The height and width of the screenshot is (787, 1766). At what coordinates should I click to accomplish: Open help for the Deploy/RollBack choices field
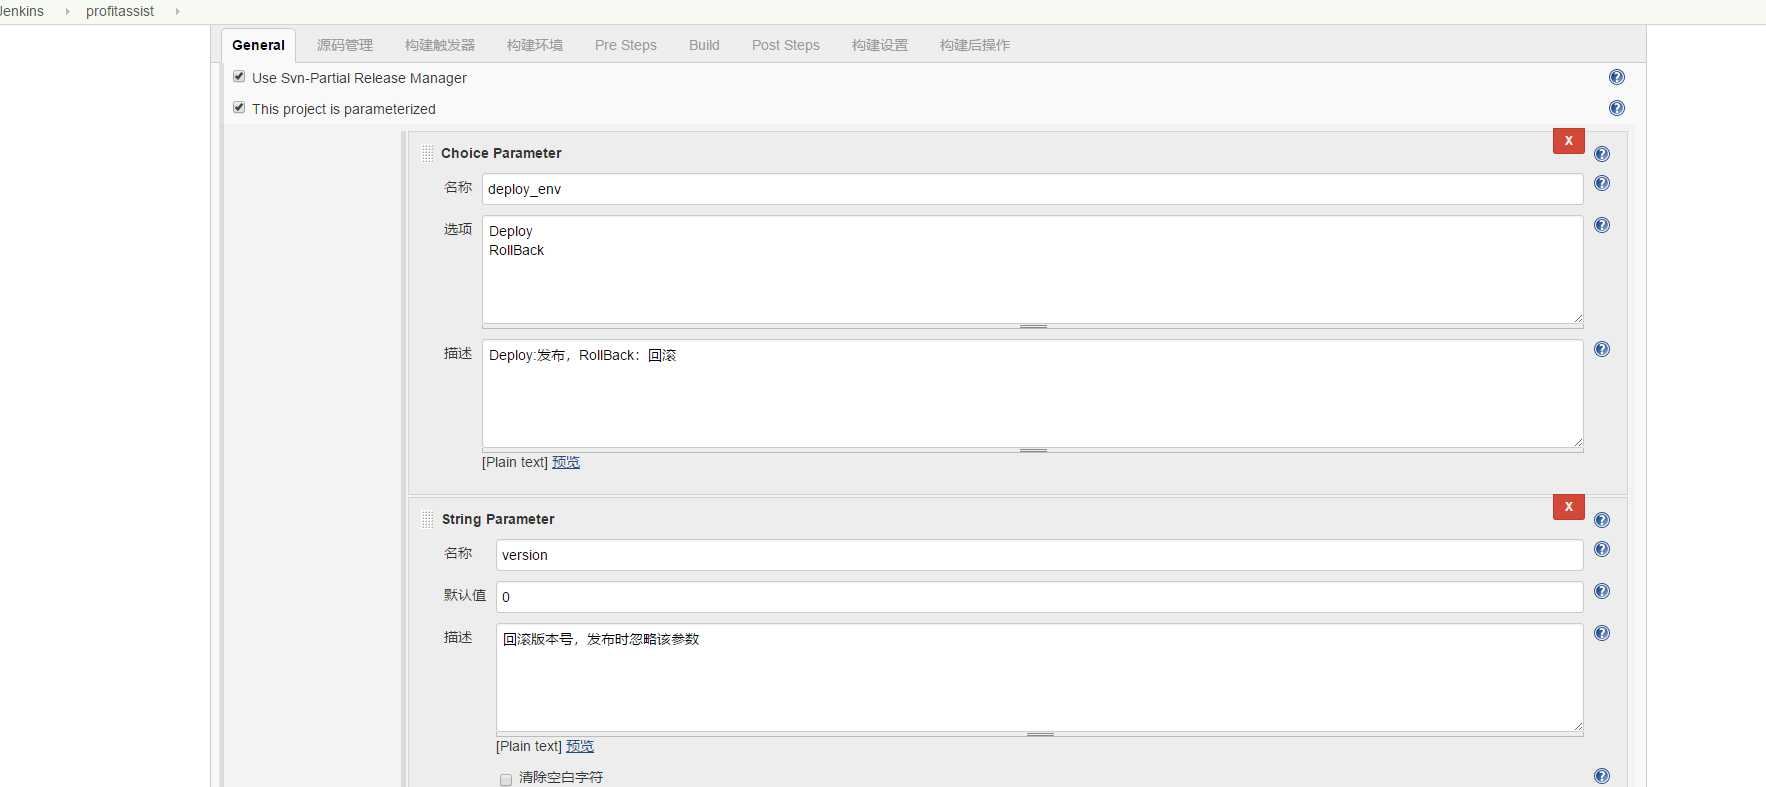(x=1602, y=225)
